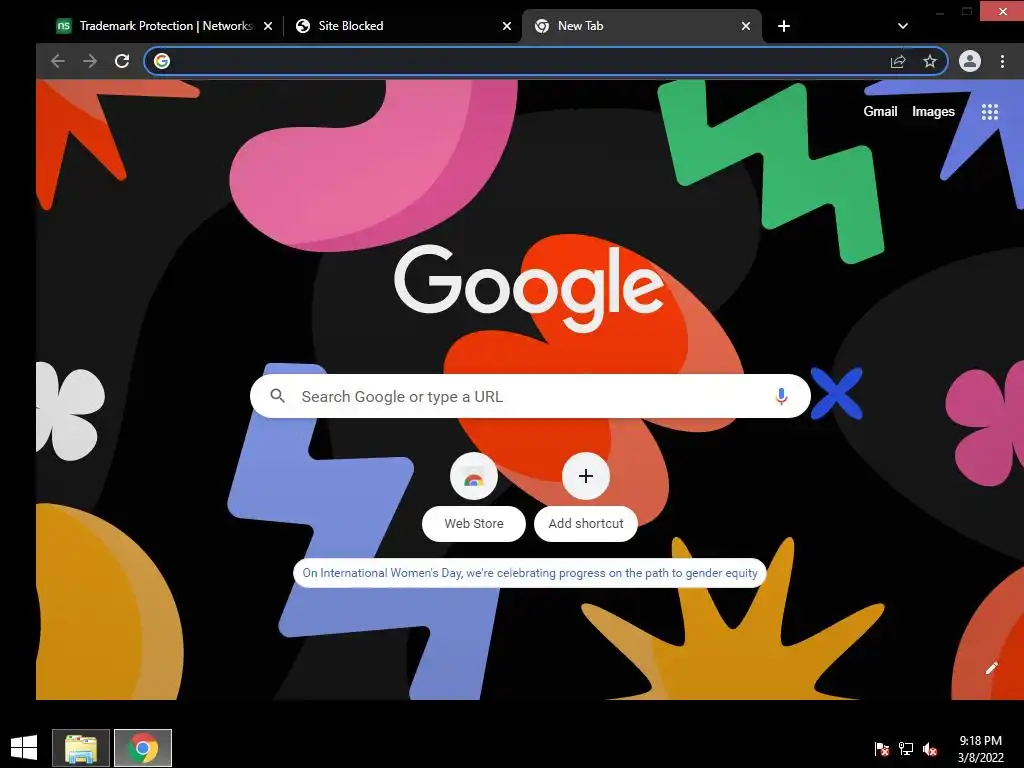Click the Web Store label
This screenshot has height=768, width=1024.
tap(474, 524)
